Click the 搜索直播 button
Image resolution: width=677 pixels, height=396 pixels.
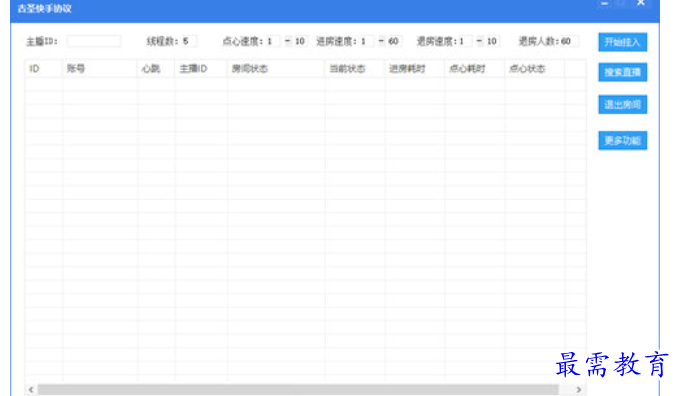pyautogui.click(x=622, y=72)
